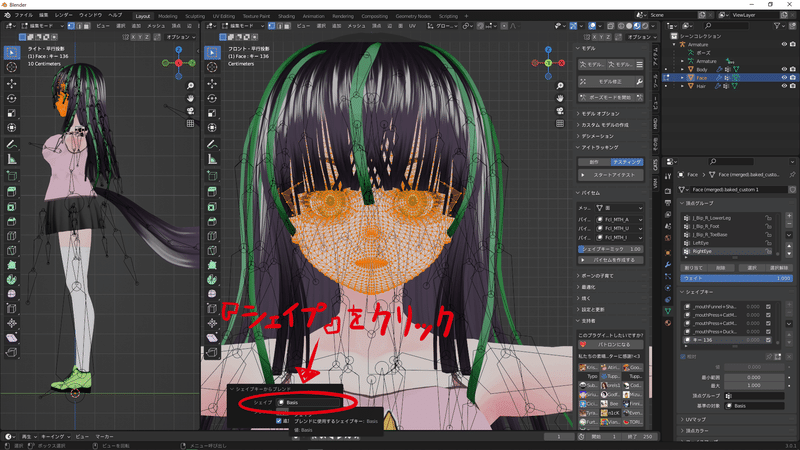Click モデル修正 button
The height and width of the screenshot is (450, 800).
click(x=607, y=82)
